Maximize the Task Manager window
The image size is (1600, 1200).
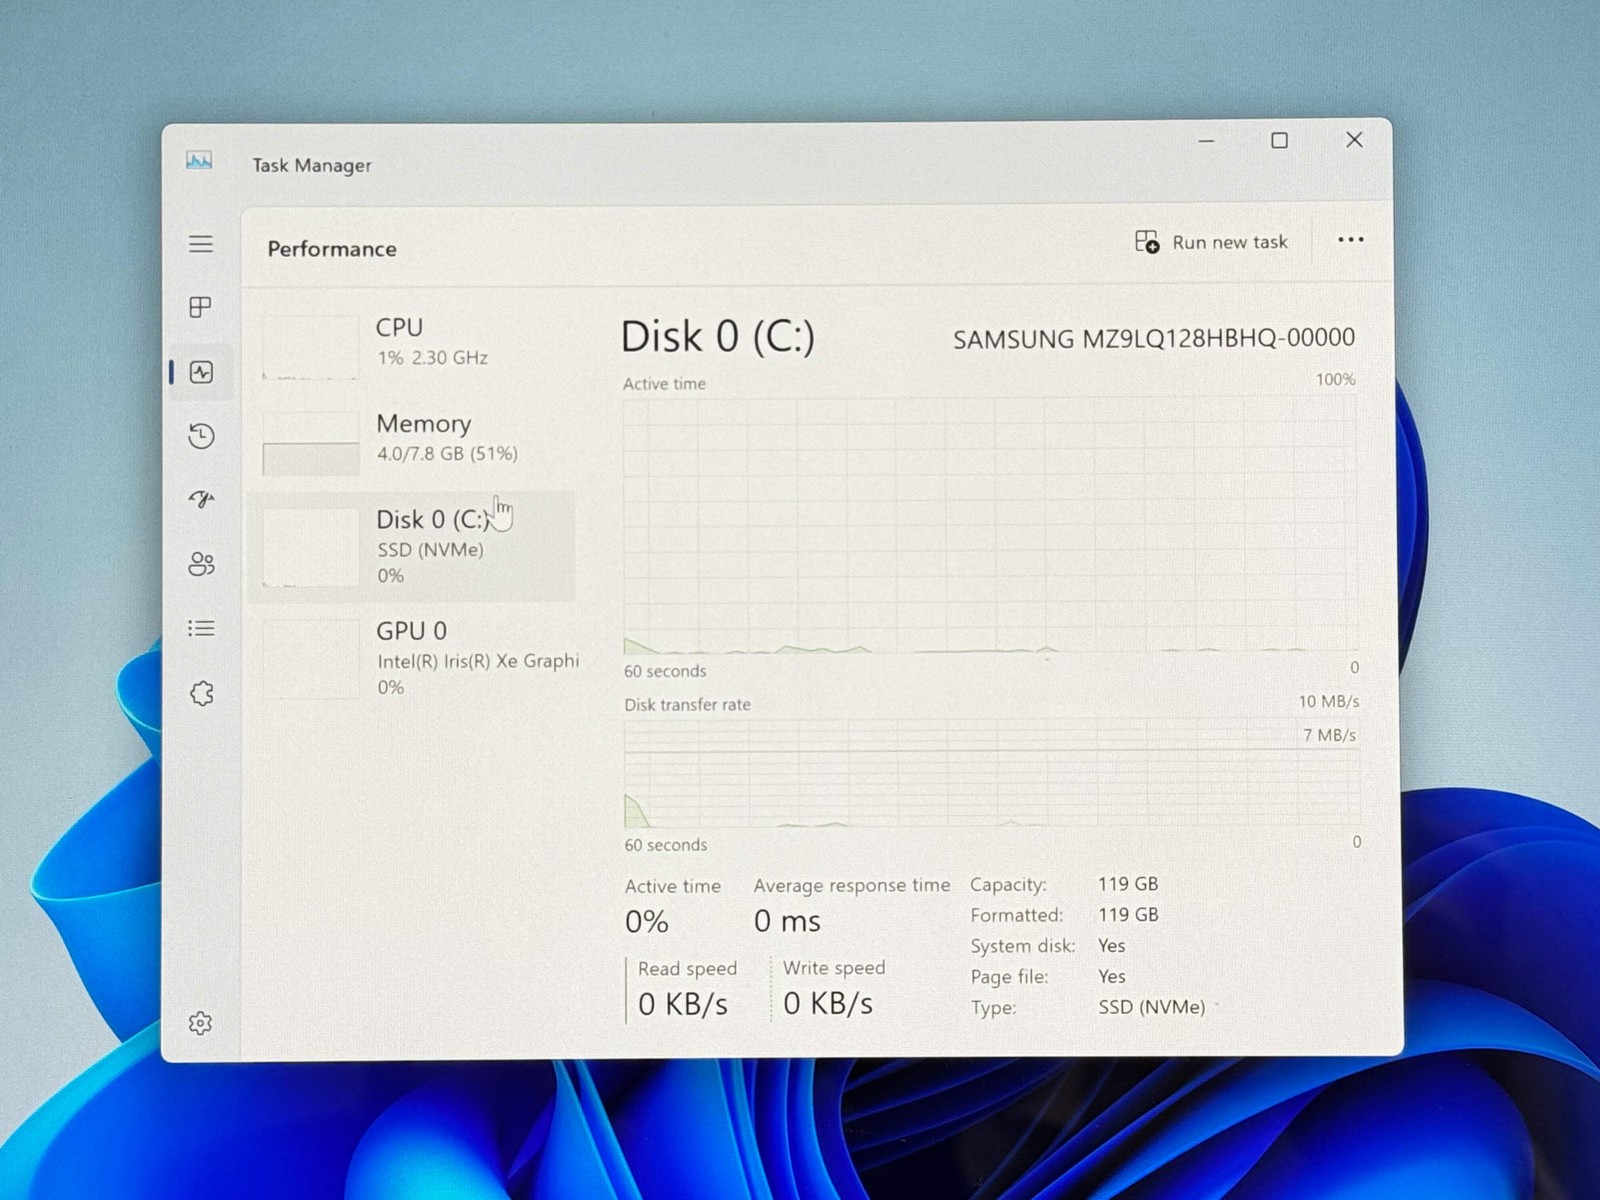(1279, 141)
